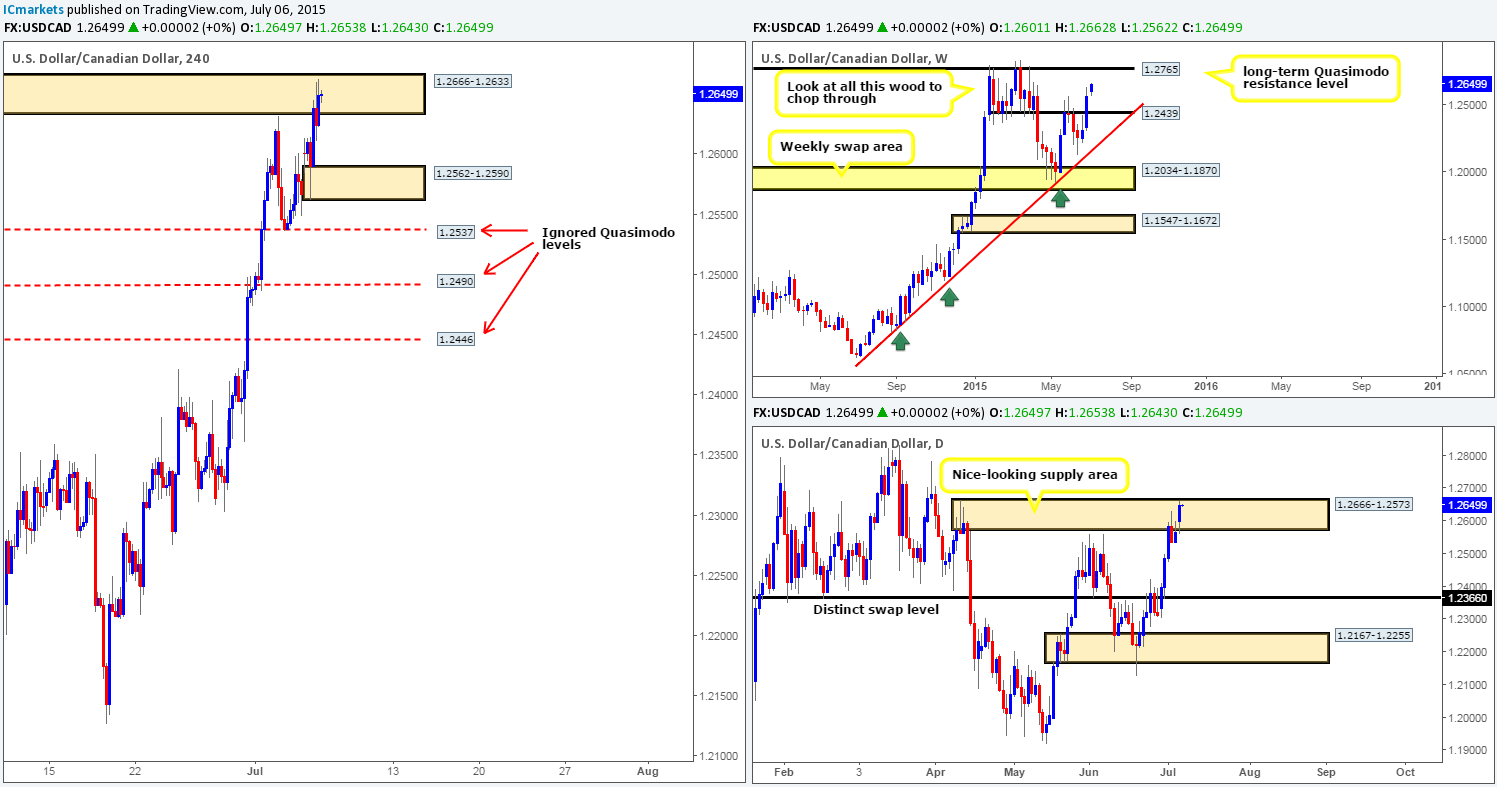Select the 'U.S. Dollar/Canadian Dollar, 240' chart title
1497x787 pixels.
111,59
